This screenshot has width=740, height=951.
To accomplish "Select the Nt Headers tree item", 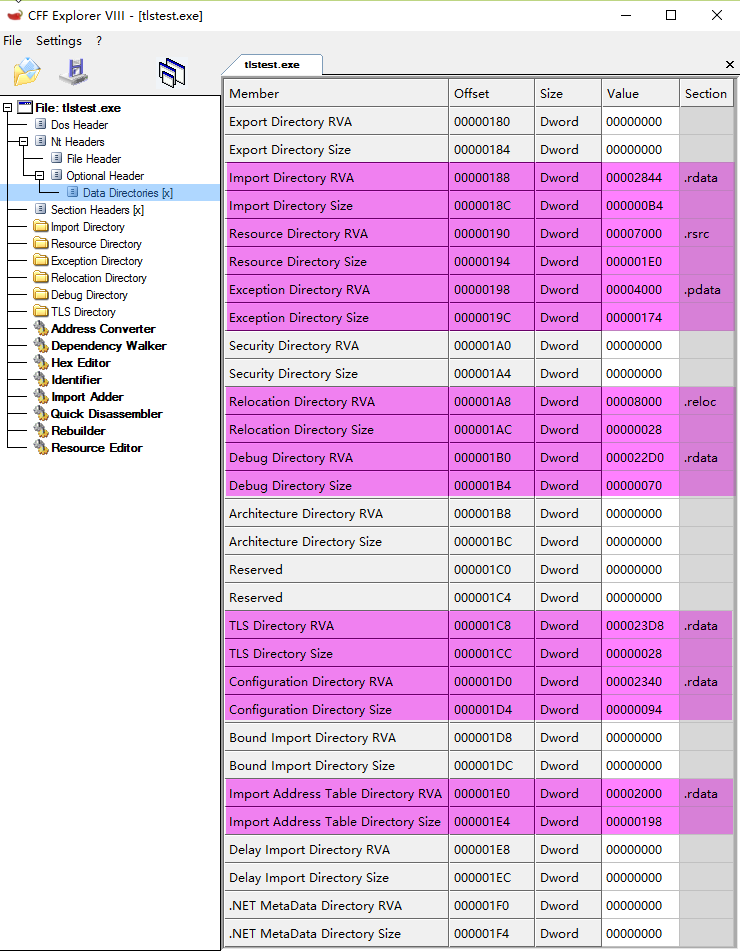I will point(77,141).
